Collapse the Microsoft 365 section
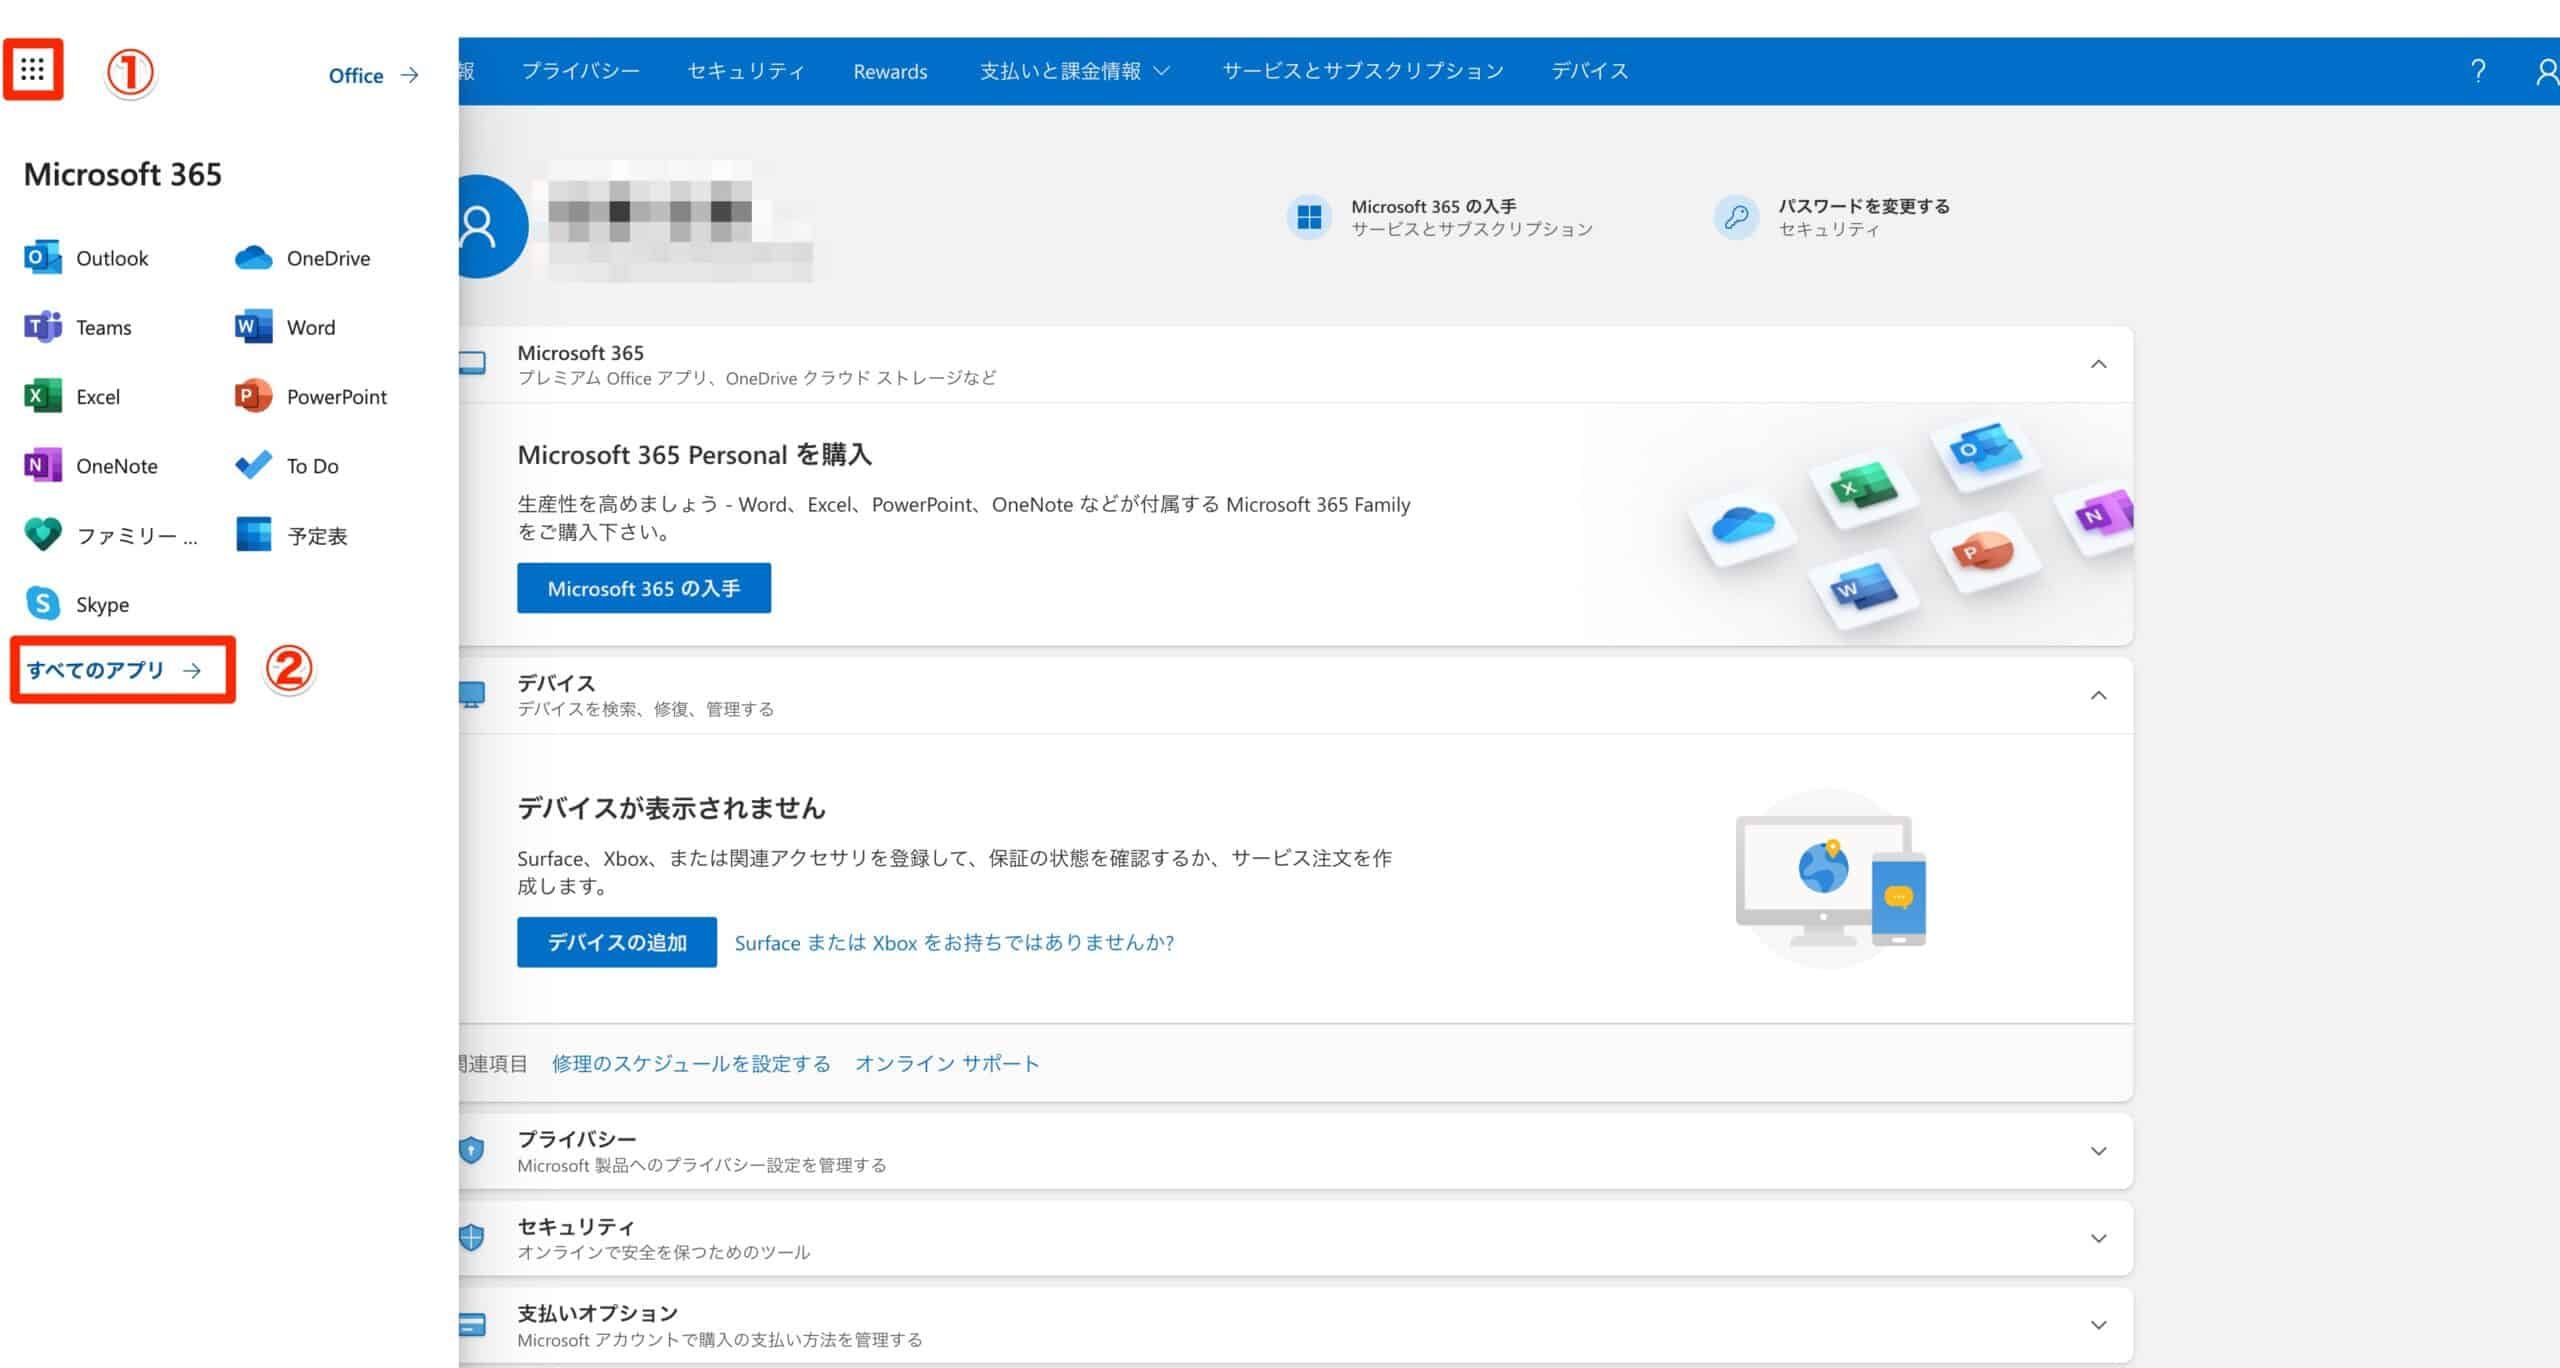 click(2099, 363)
